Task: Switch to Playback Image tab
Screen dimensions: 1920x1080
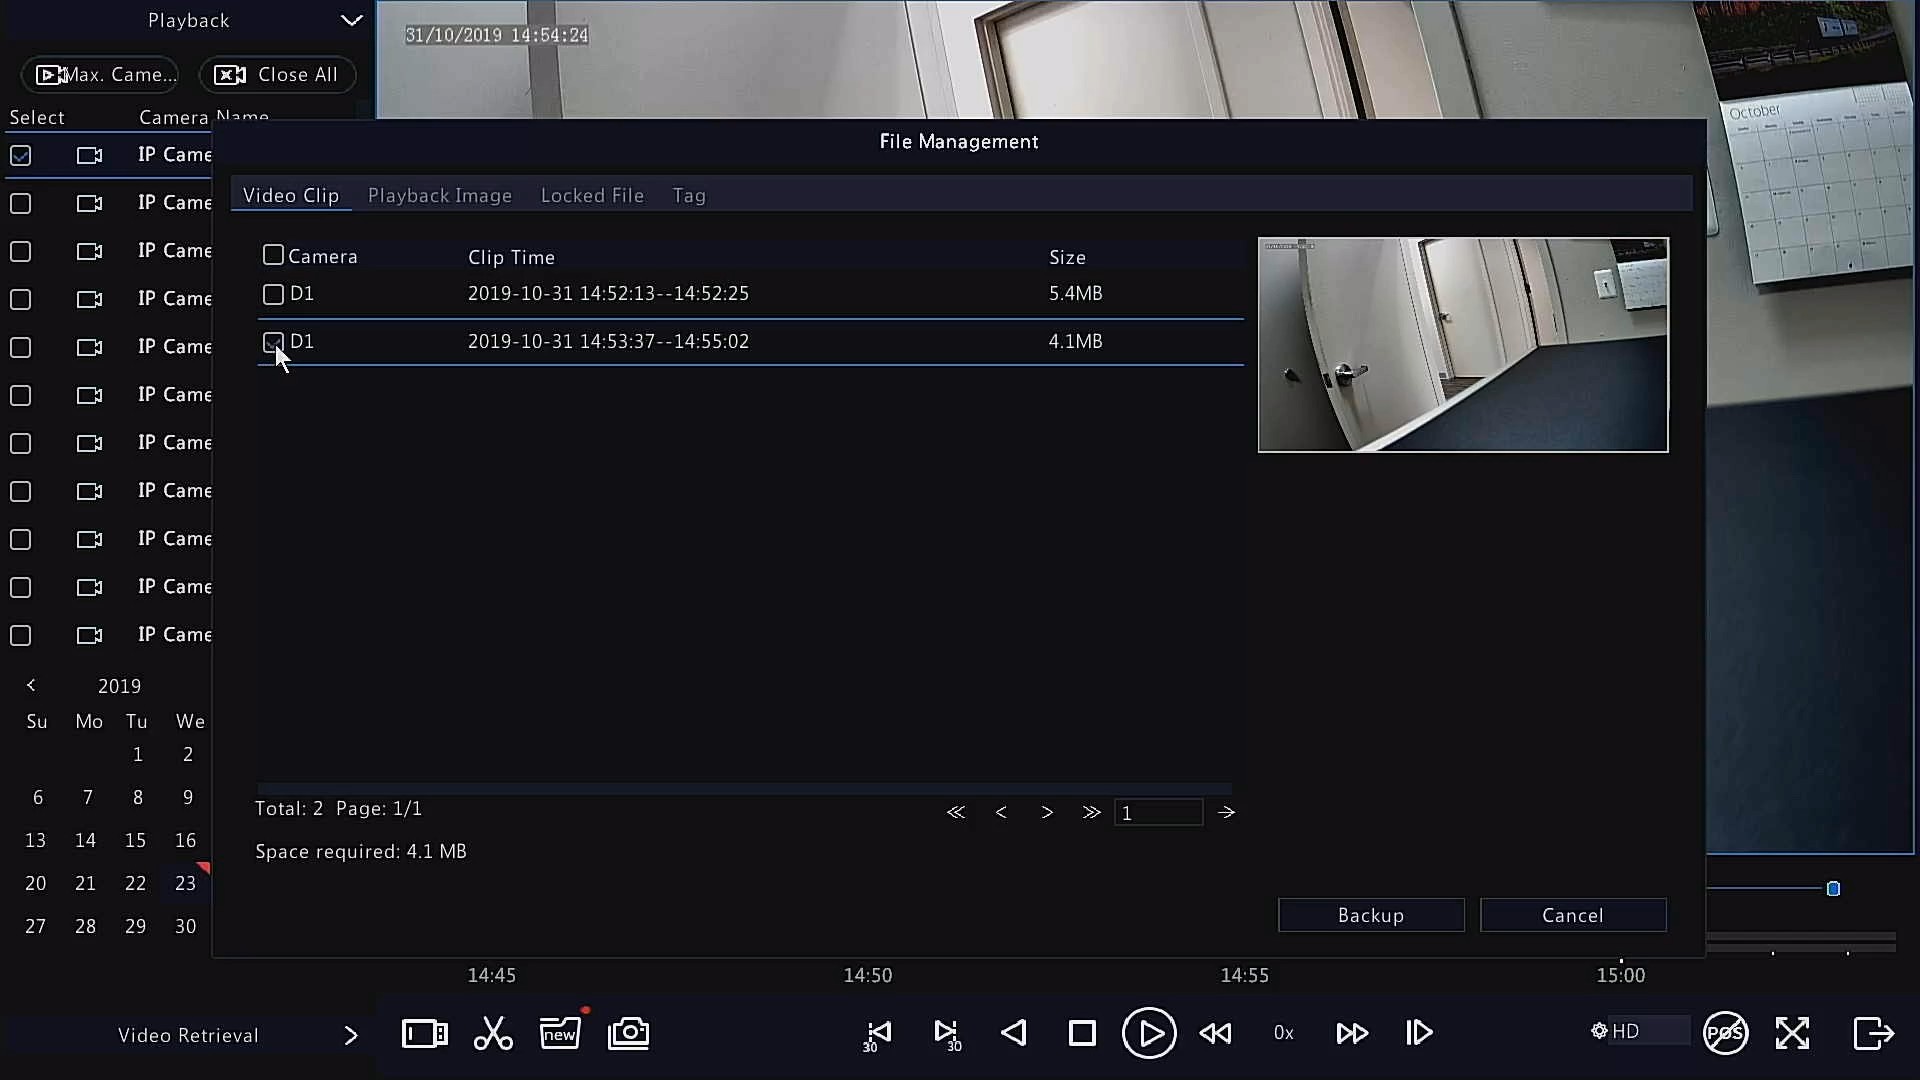Action: pyautogui.click(x=440, y=196)
